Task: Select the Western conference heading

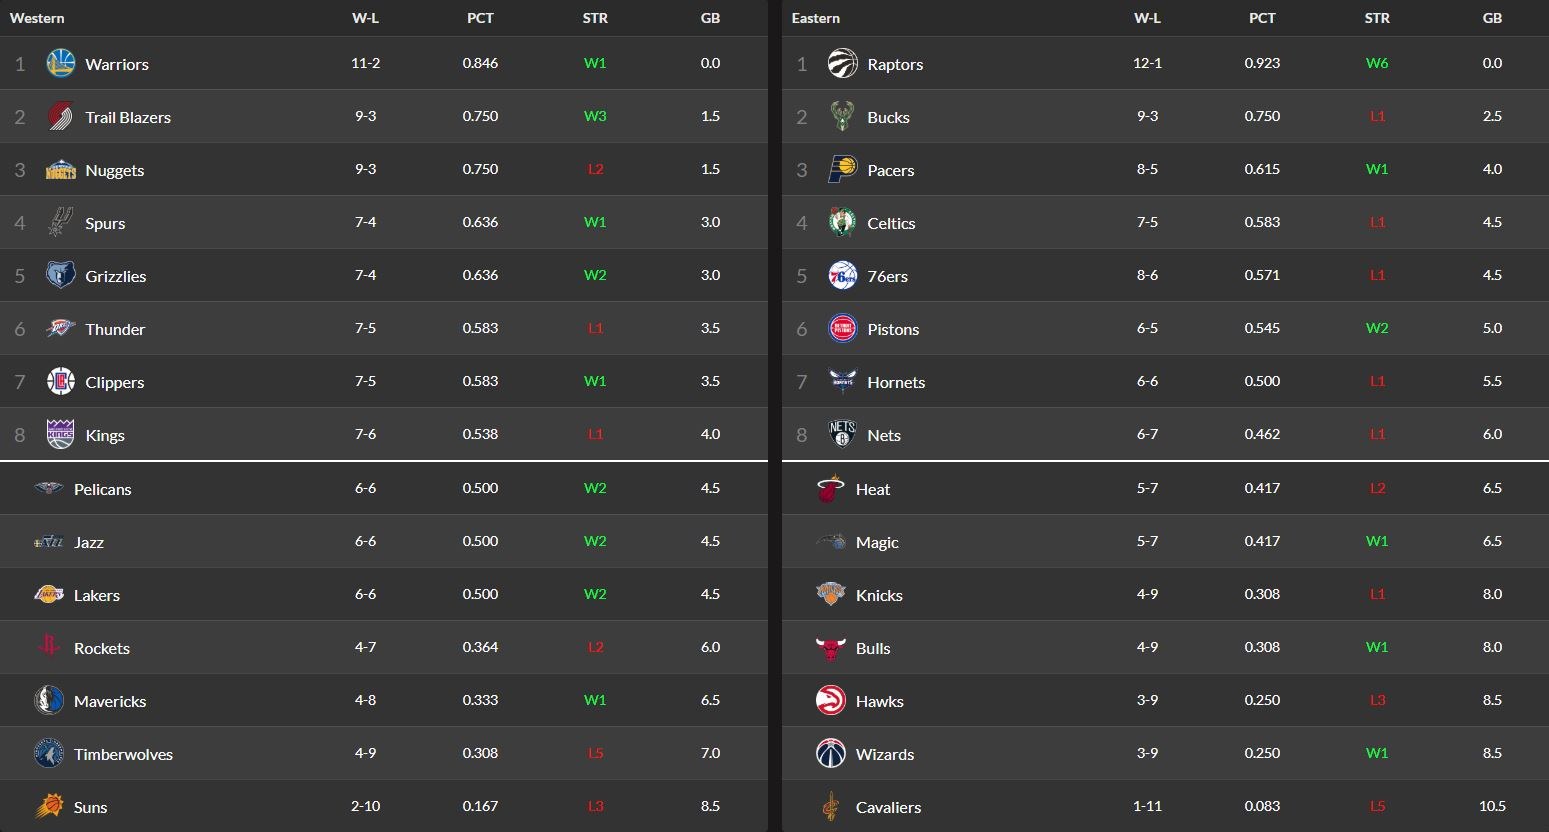Action: click(37, 18)
